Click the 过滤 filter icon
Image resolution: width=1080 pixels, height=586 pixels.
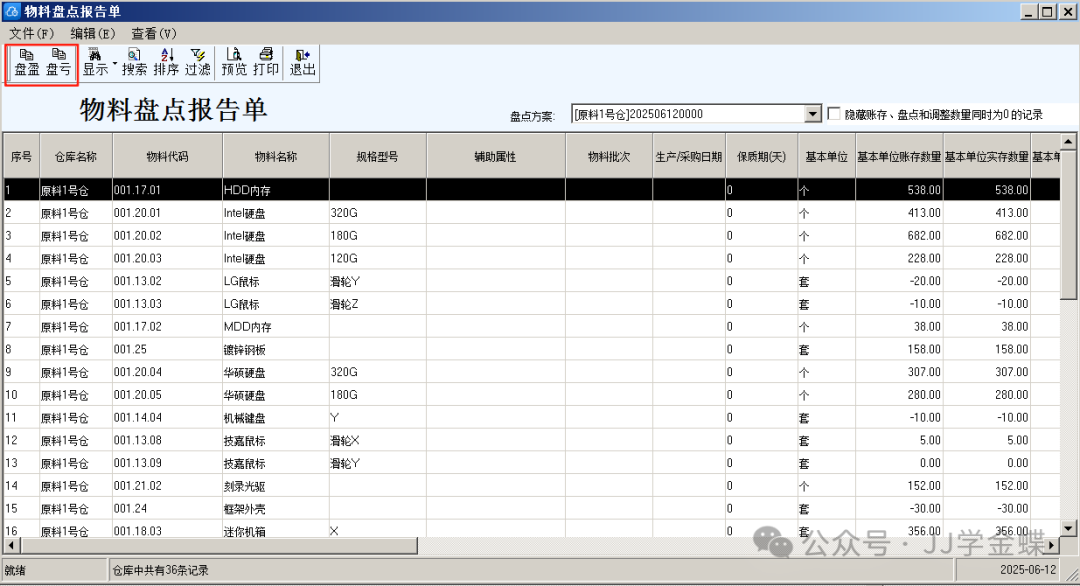point(198,62)
